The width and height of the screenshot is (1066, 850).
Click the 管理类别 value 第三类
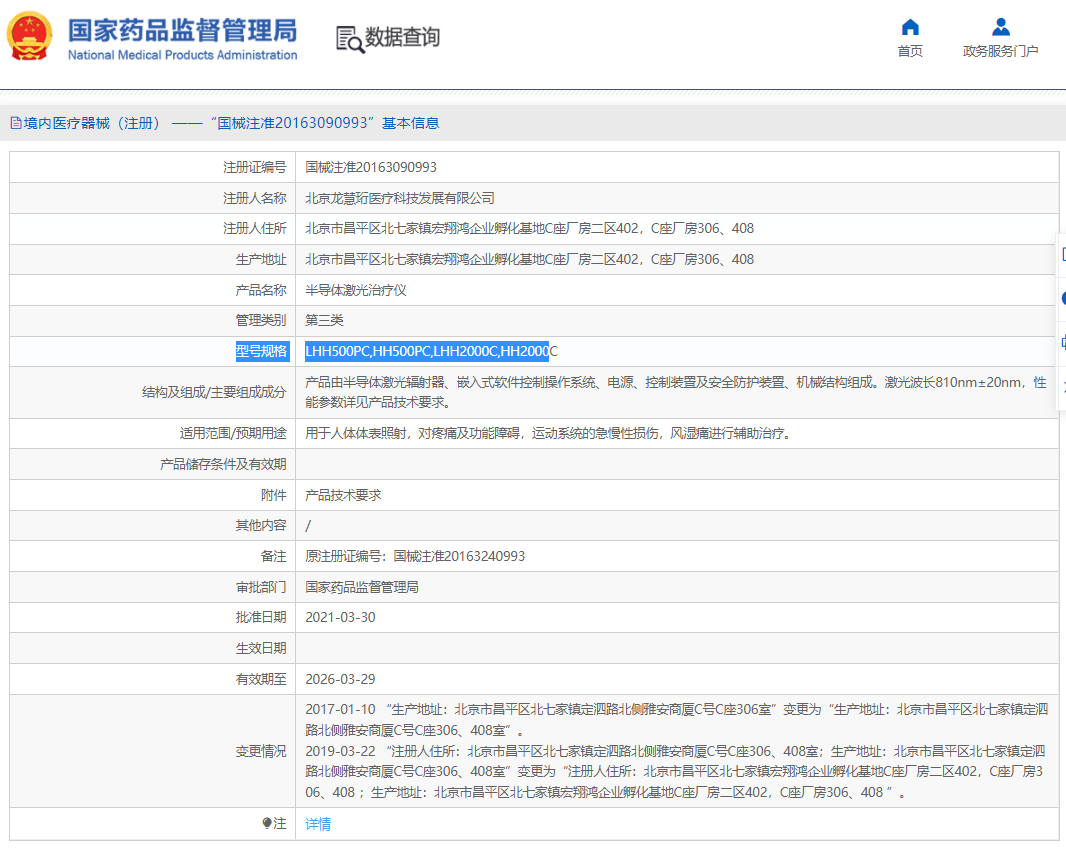coord(324,320)
